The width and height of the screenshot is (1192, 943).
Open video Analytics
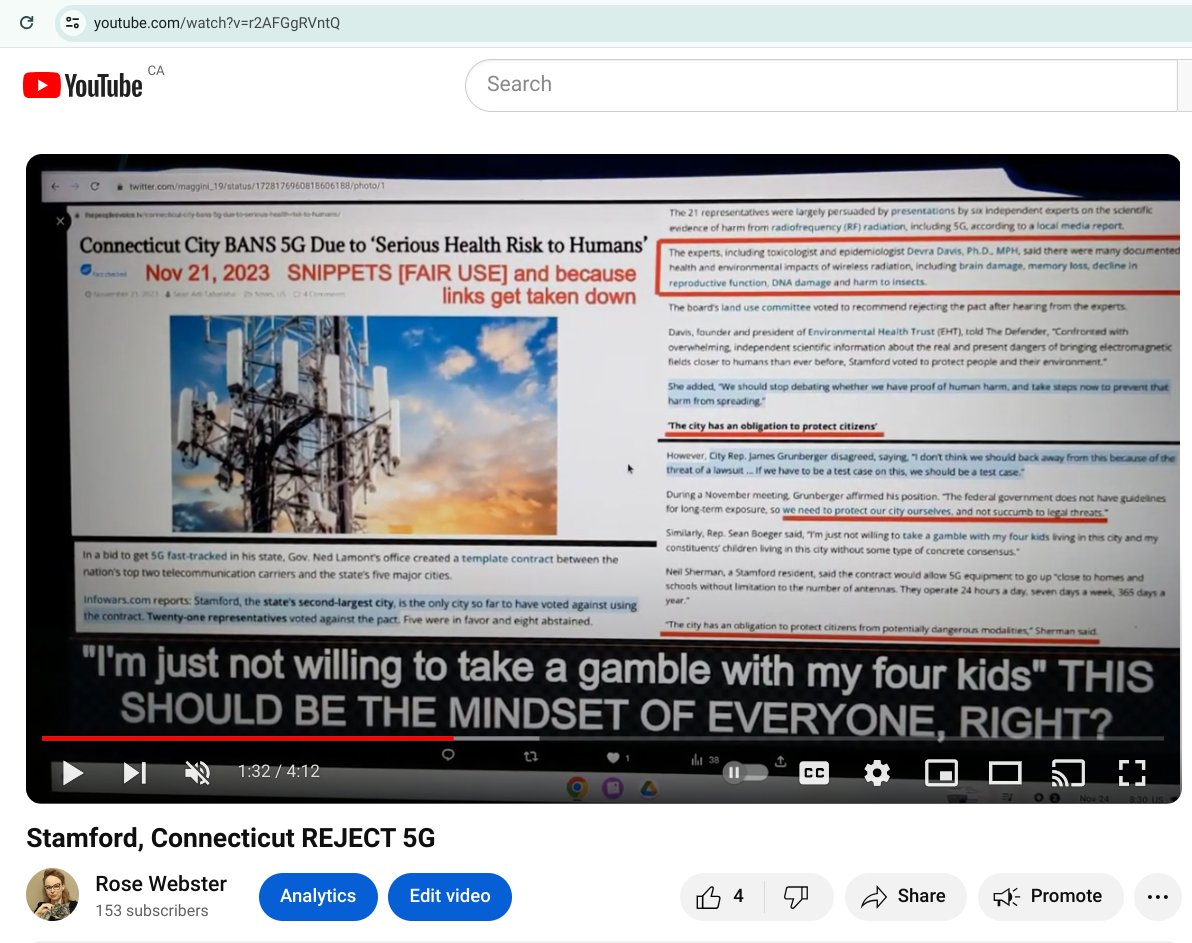318,897
